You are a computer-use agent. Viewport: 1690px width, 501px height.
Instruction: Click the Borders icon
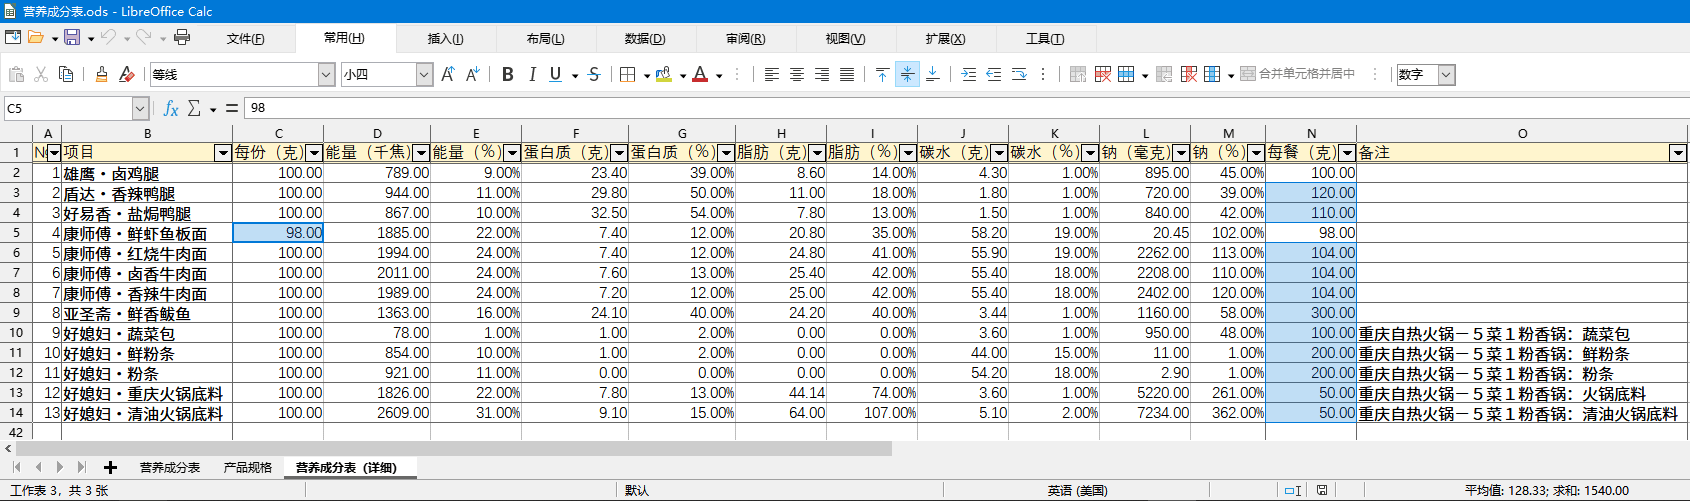tap(628, 74)
